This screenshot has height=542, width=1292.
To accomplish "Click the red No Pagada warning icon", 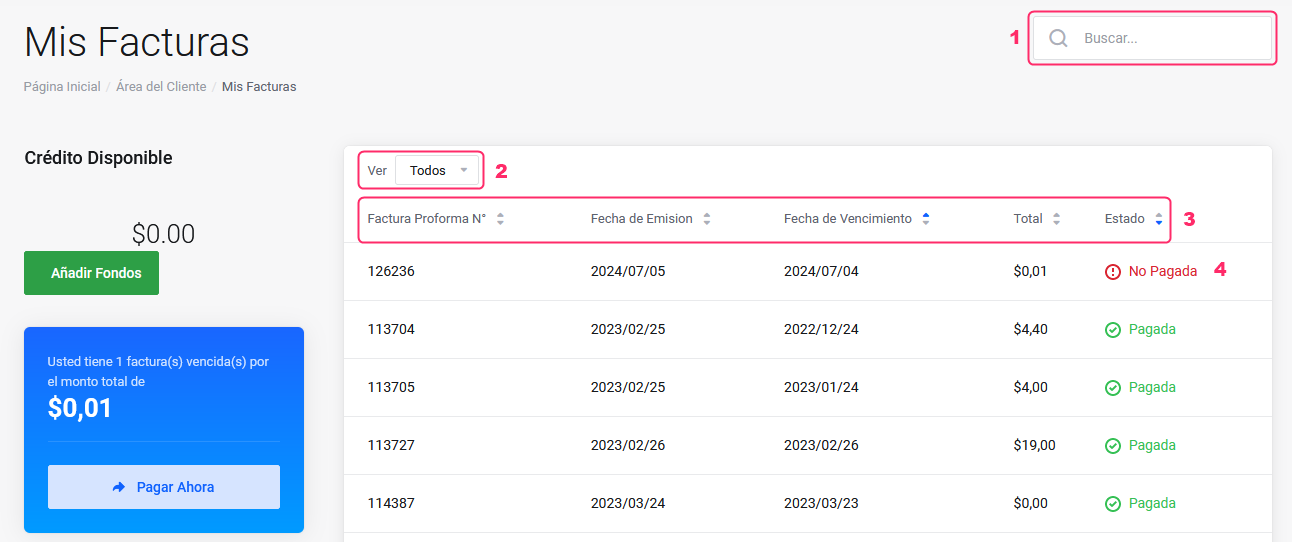I will pyautogui.click(x=1113, y=272).
